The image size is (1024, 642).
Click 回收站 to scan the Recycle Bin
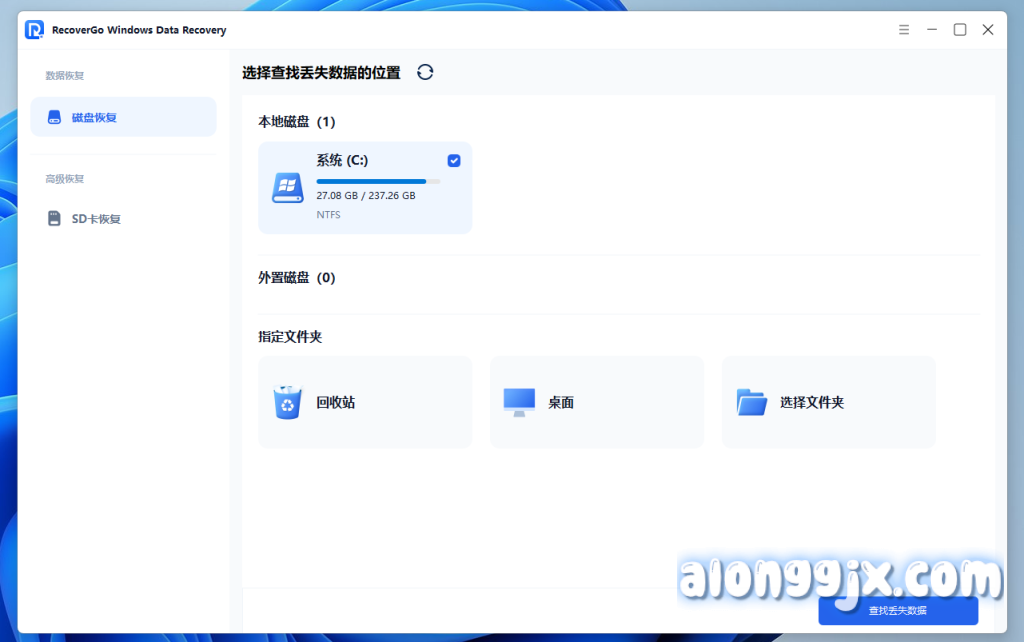click(x=365, y=401)
